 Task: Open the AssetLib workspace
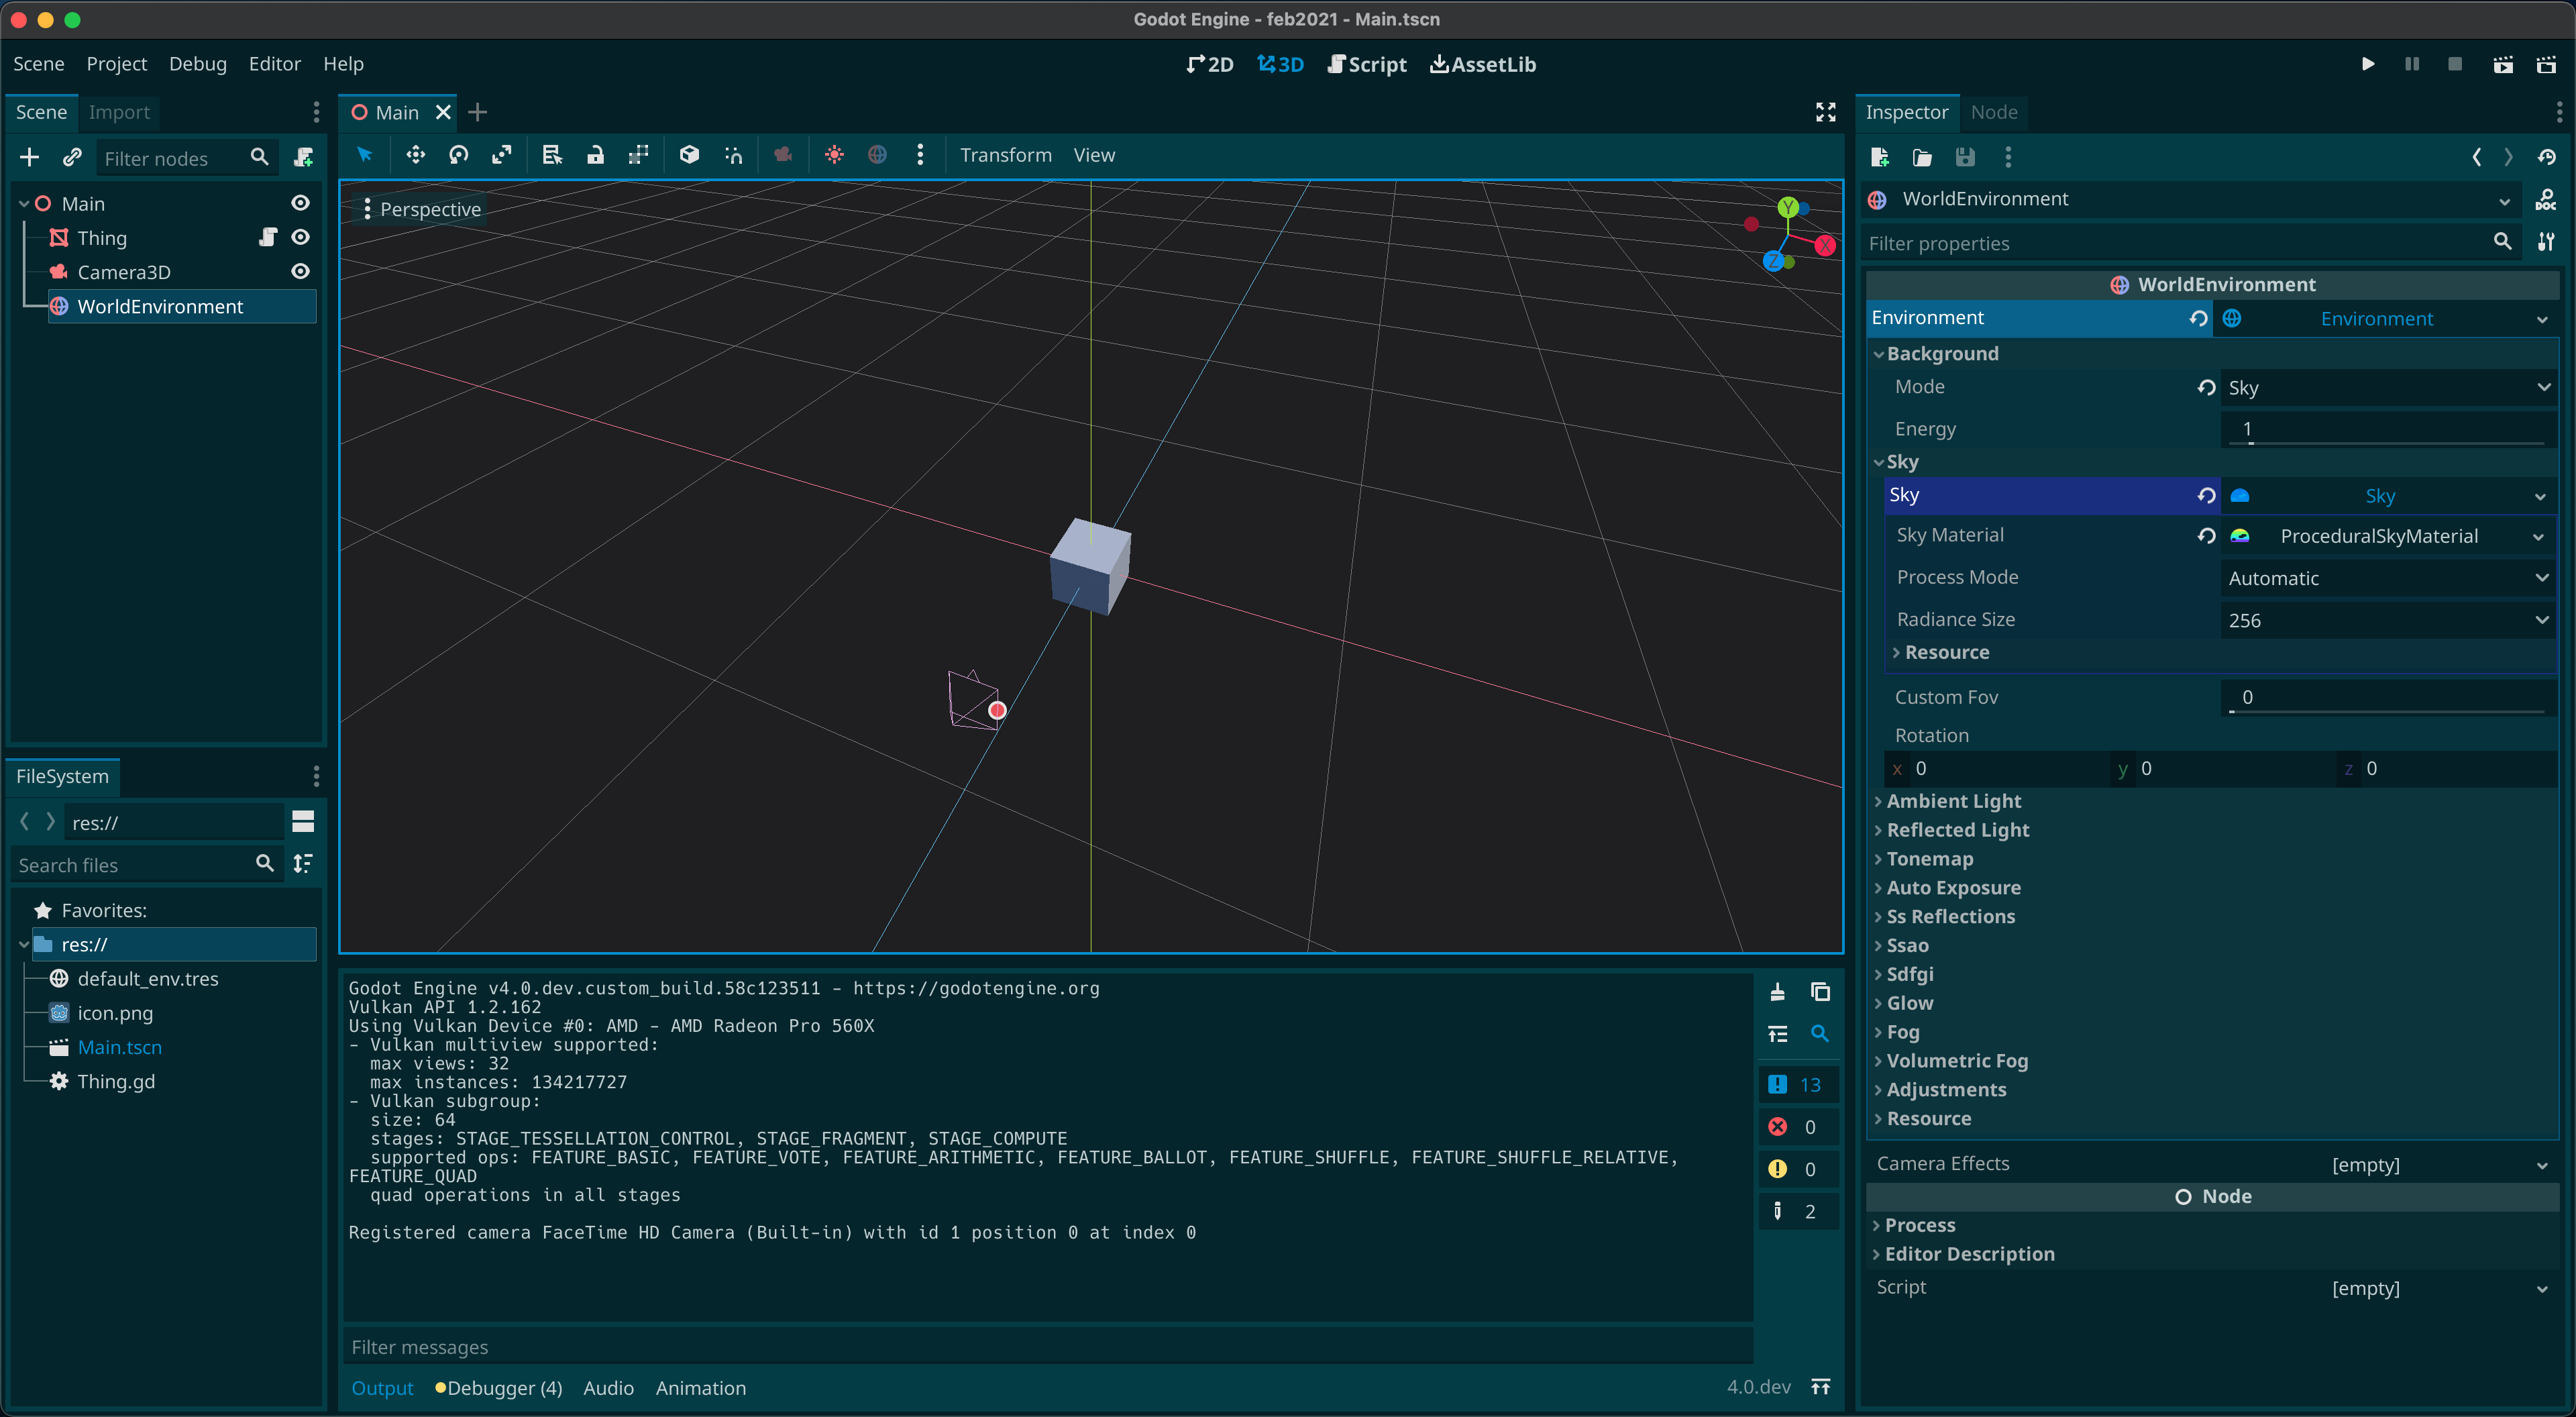click(x=1482, y=64)
